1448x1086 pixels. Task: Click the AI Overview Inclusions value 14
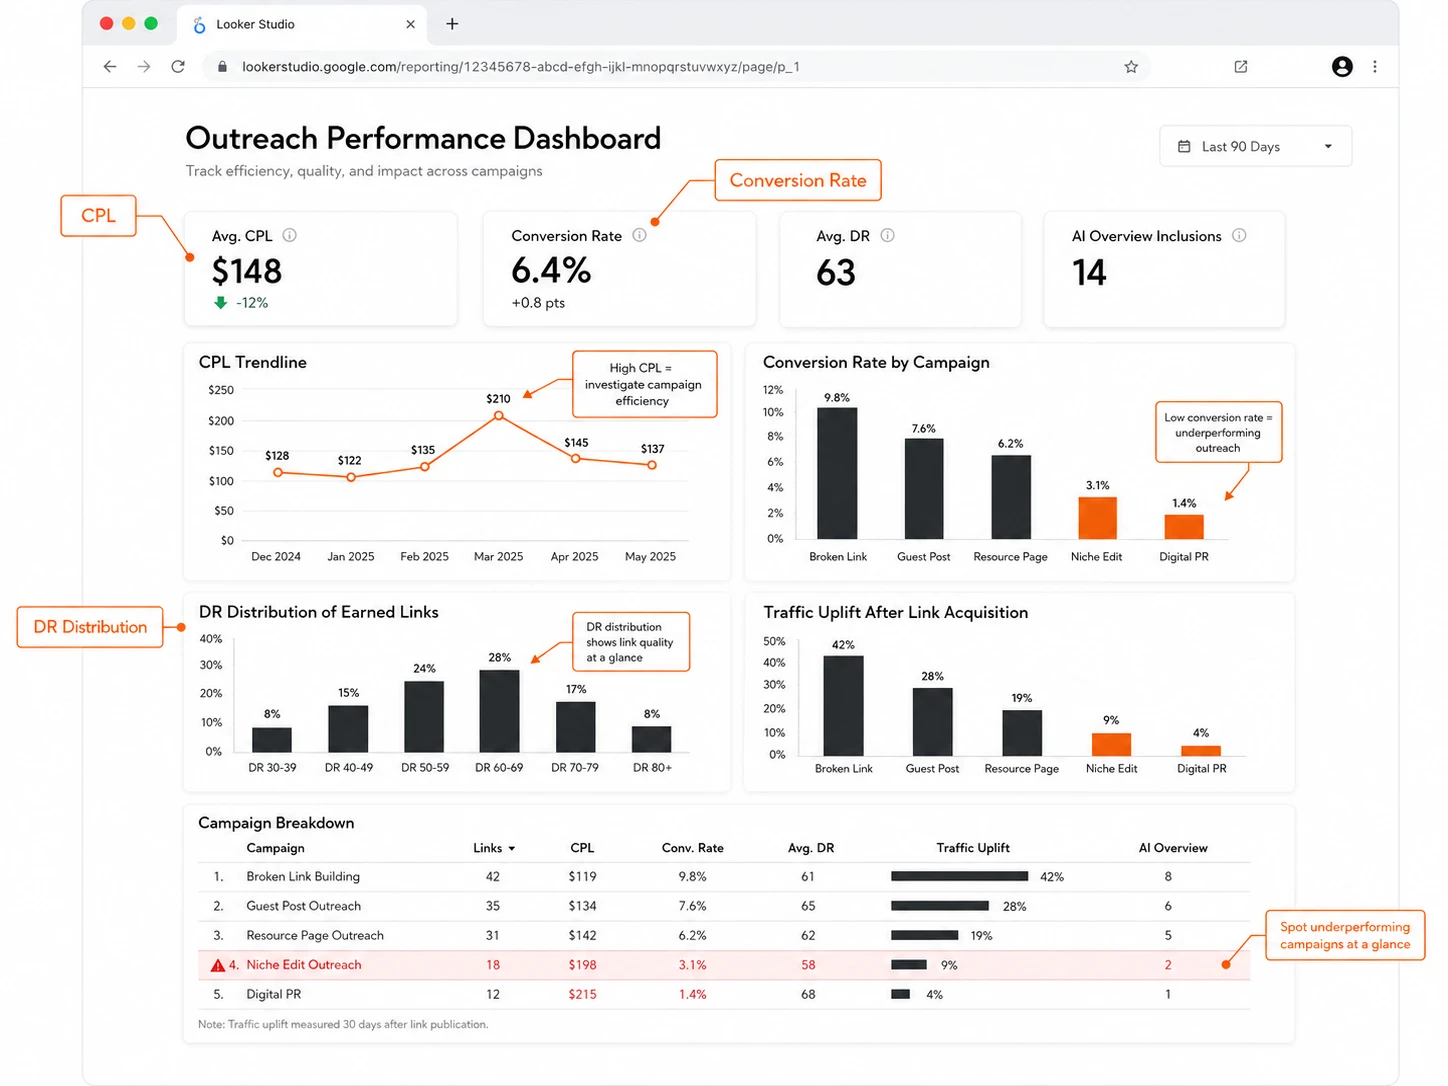pos(1090,273)
